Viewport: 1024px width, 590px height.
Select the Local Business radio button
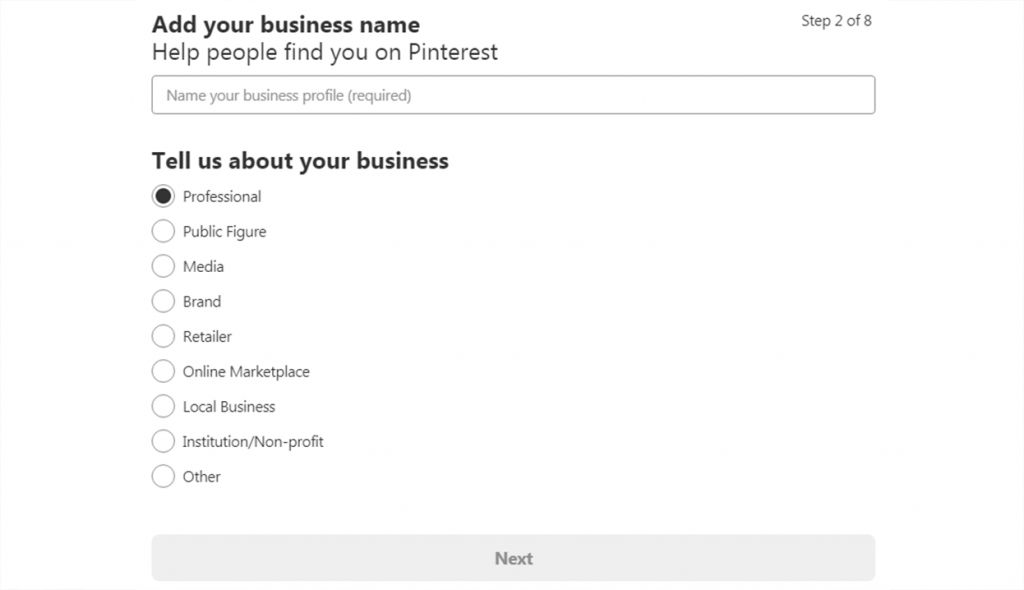pos(163,406)
